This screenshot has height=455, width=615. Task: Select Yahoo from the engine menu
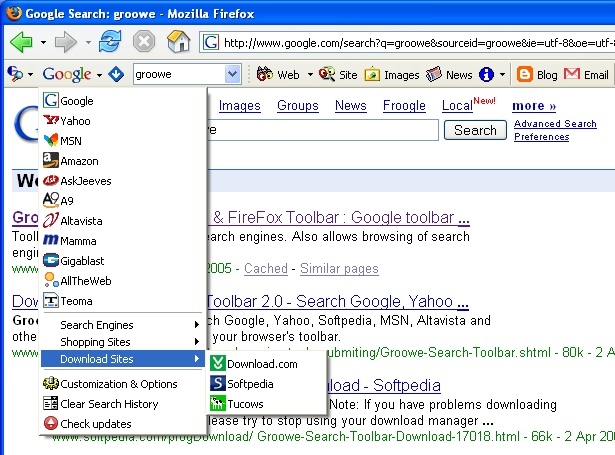(x=123, y=121)
